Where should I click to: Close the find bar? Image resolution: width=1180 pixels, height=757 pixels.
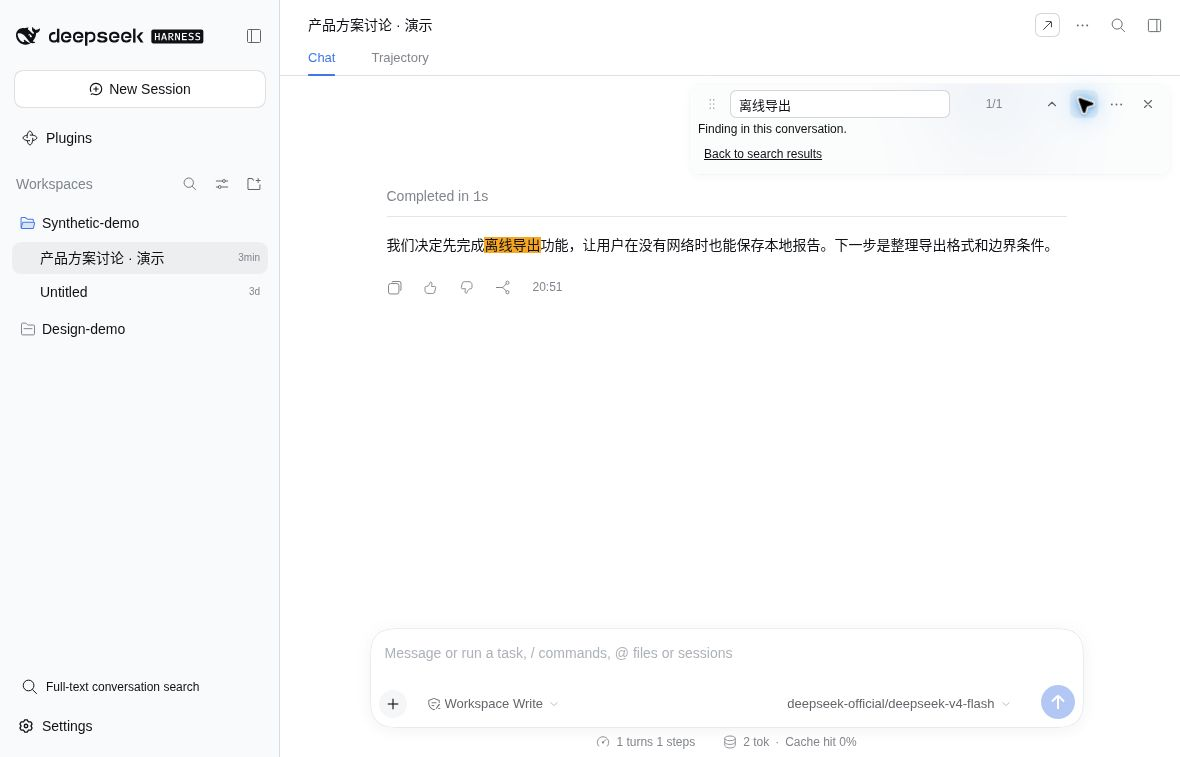[1148, 104]
